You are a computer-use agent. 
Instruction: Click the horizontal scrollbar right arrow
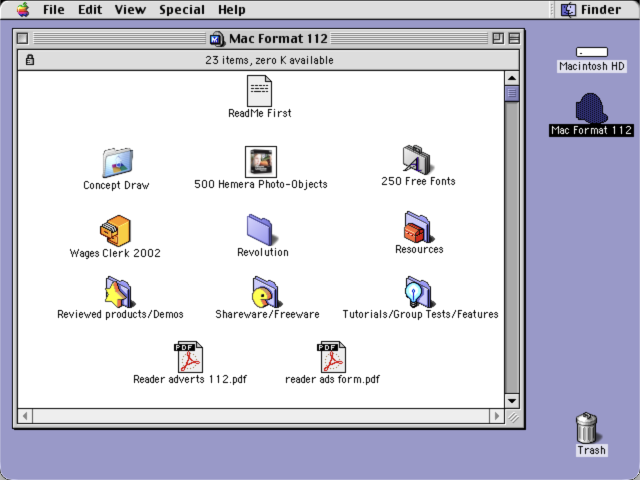[x=496, y=416]
